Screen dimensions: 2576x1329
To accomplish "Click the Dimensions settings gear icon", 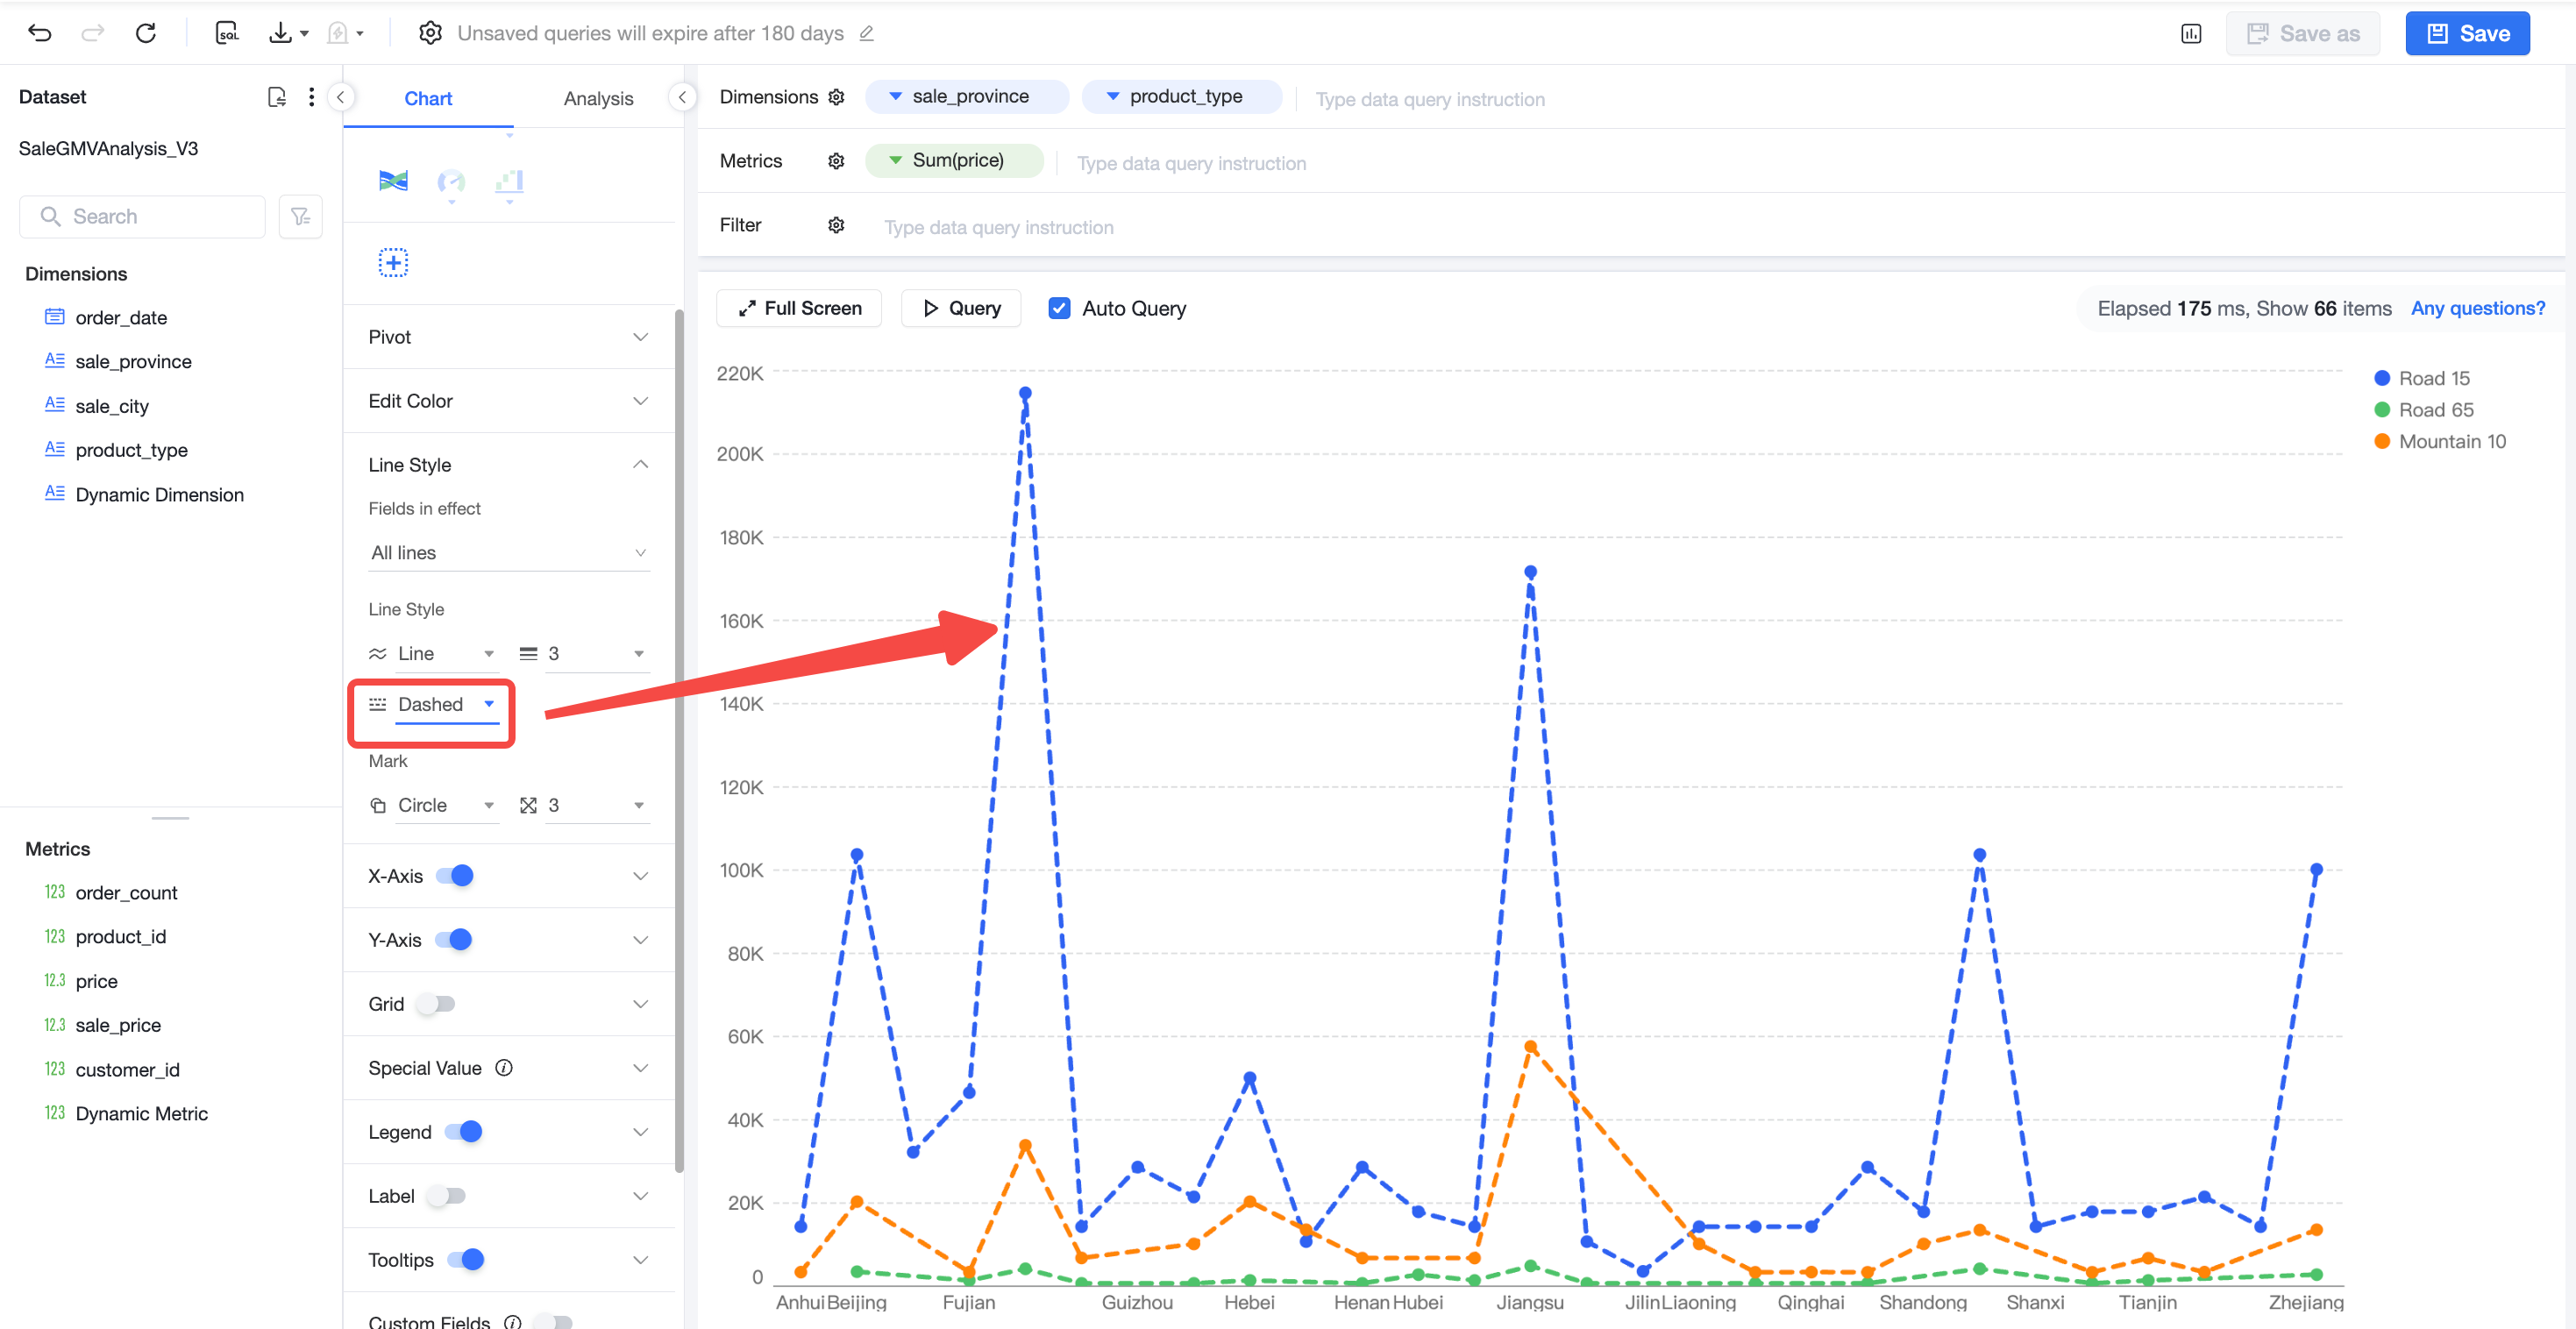I will pyautogui.click(x=837, y=97).
